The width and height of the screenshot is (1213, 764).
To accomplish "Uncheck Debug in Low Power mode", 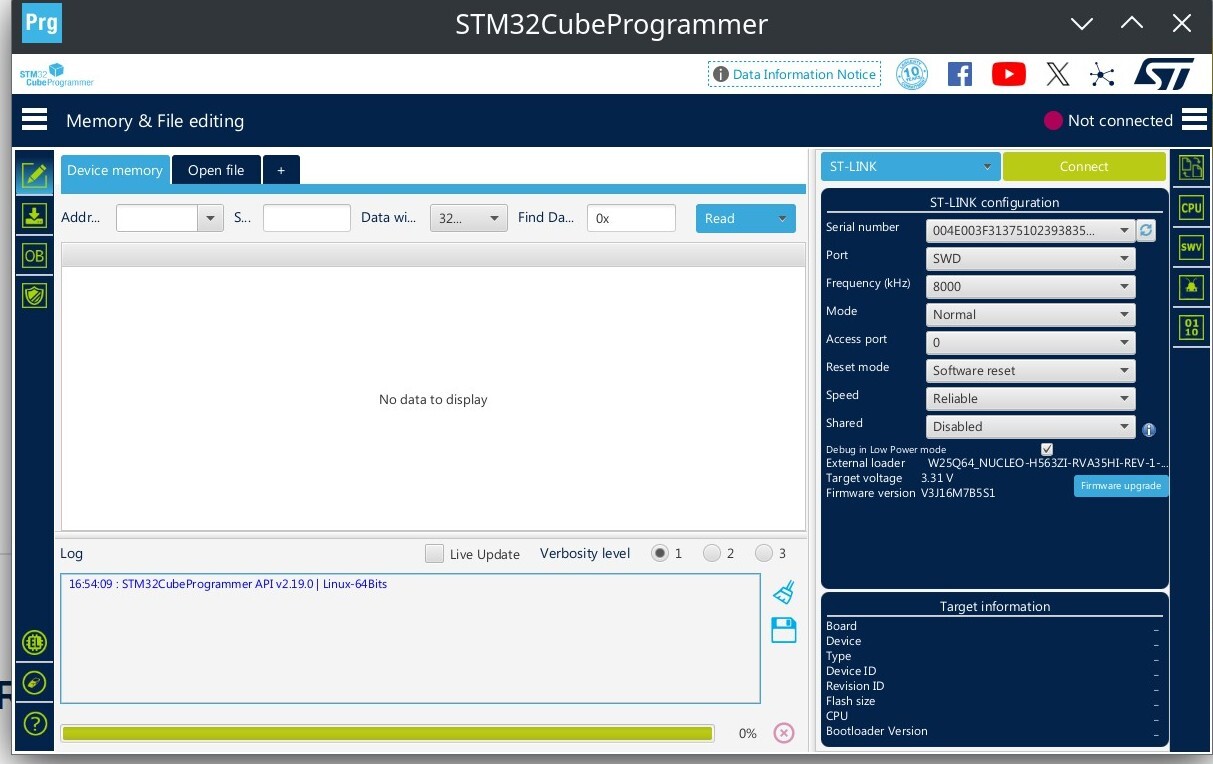I will pos(1047,449).
